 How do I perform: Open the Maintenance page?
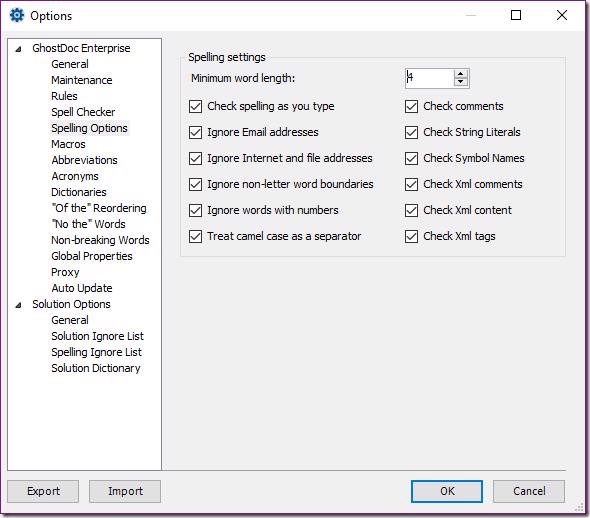pos(82,80)
